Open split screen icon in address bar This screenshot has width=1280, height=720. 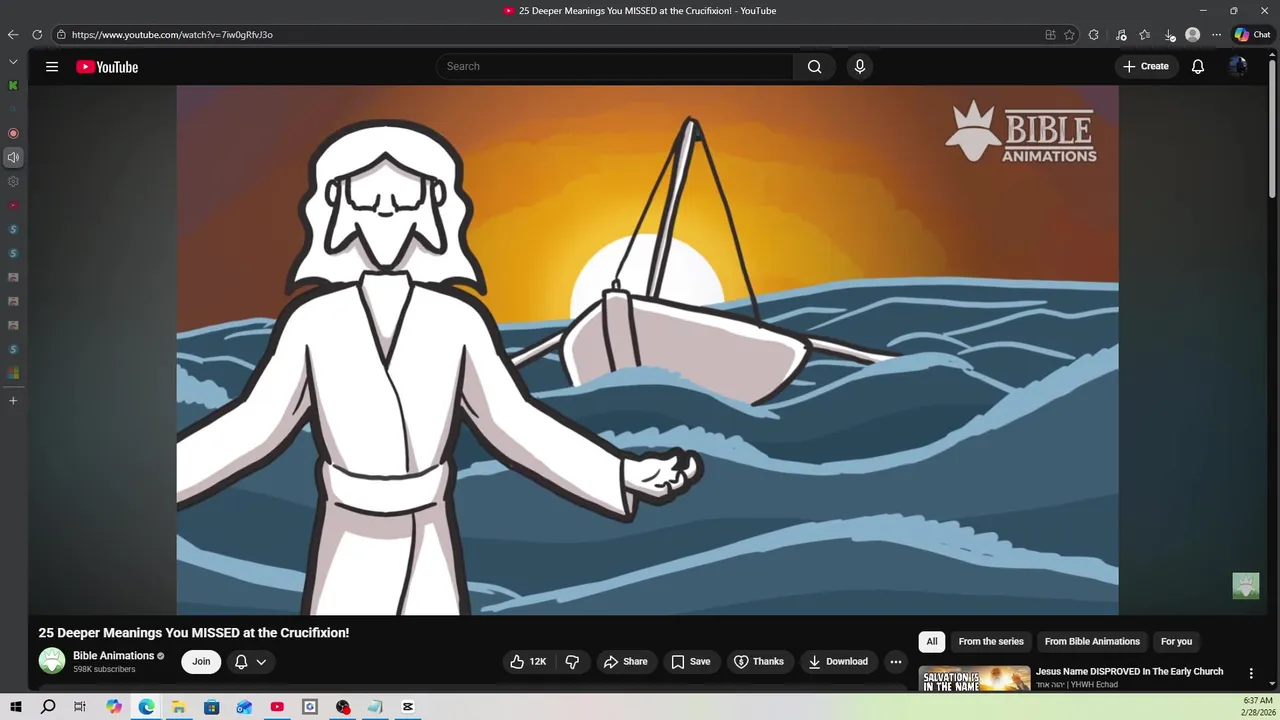tap(1050, 35)
